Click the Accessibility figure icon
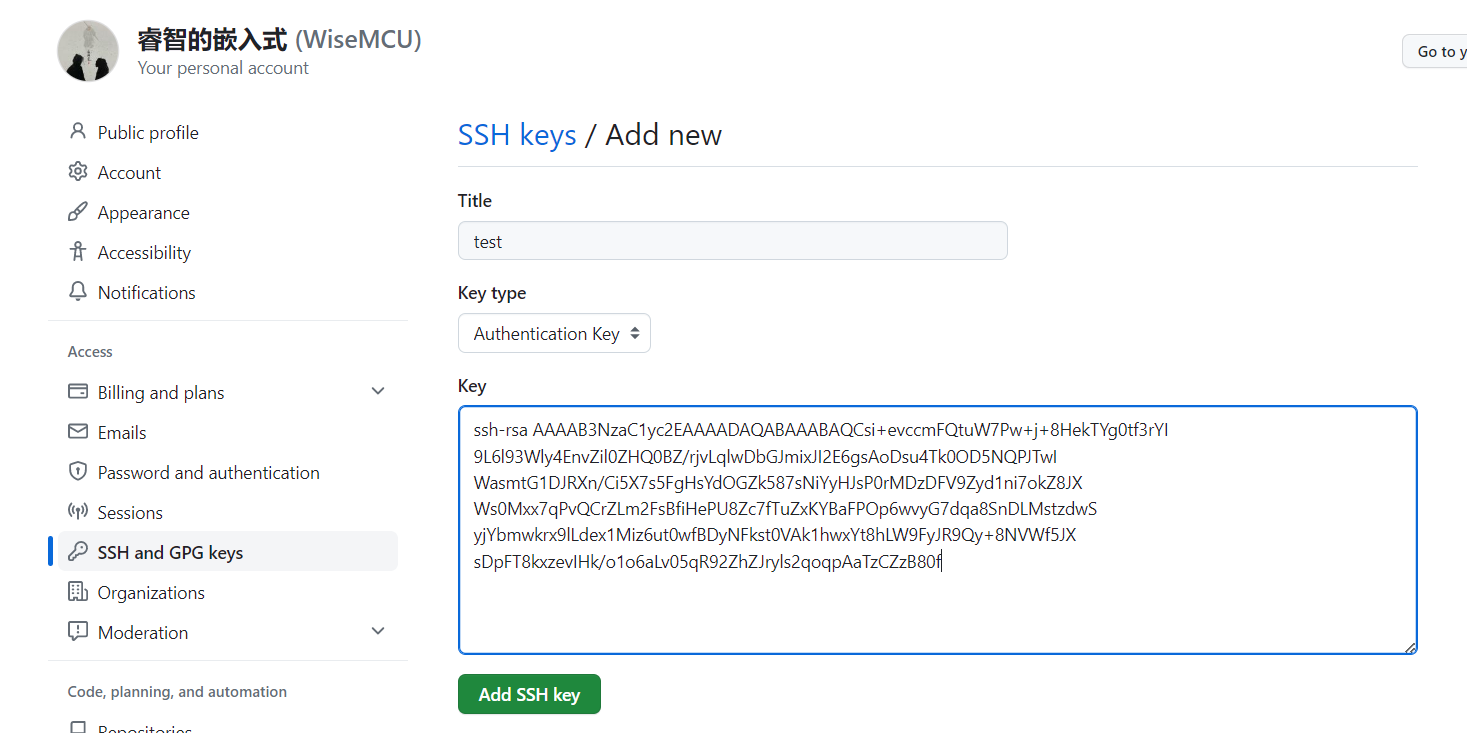Viewport: 1467px width, 733px height. coord(77,252)
